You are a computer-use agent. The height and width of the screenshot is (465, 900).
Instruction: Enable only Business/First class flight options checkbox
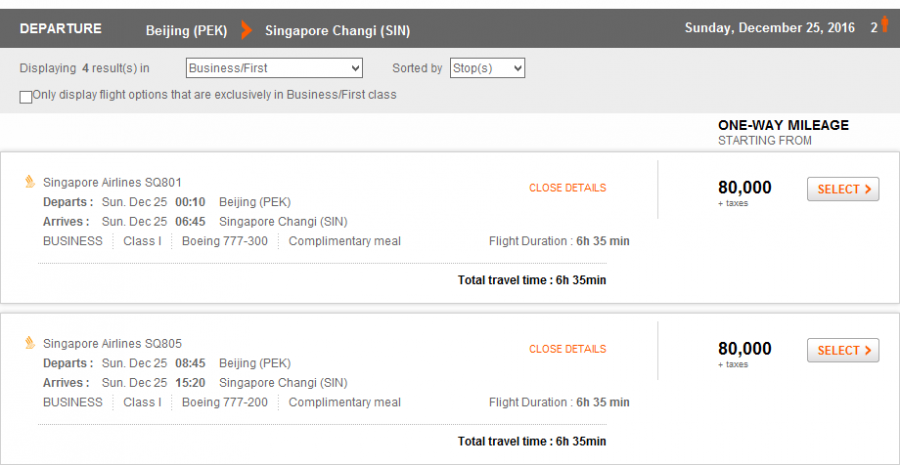pos(25,96)
